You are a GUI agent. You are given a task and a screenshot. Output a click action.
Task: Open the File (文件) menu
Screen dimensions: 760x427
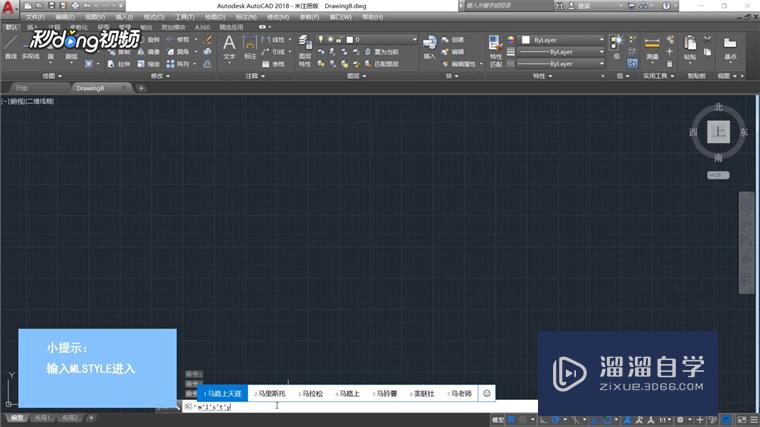pyautogui.click(x=35, y=17)
